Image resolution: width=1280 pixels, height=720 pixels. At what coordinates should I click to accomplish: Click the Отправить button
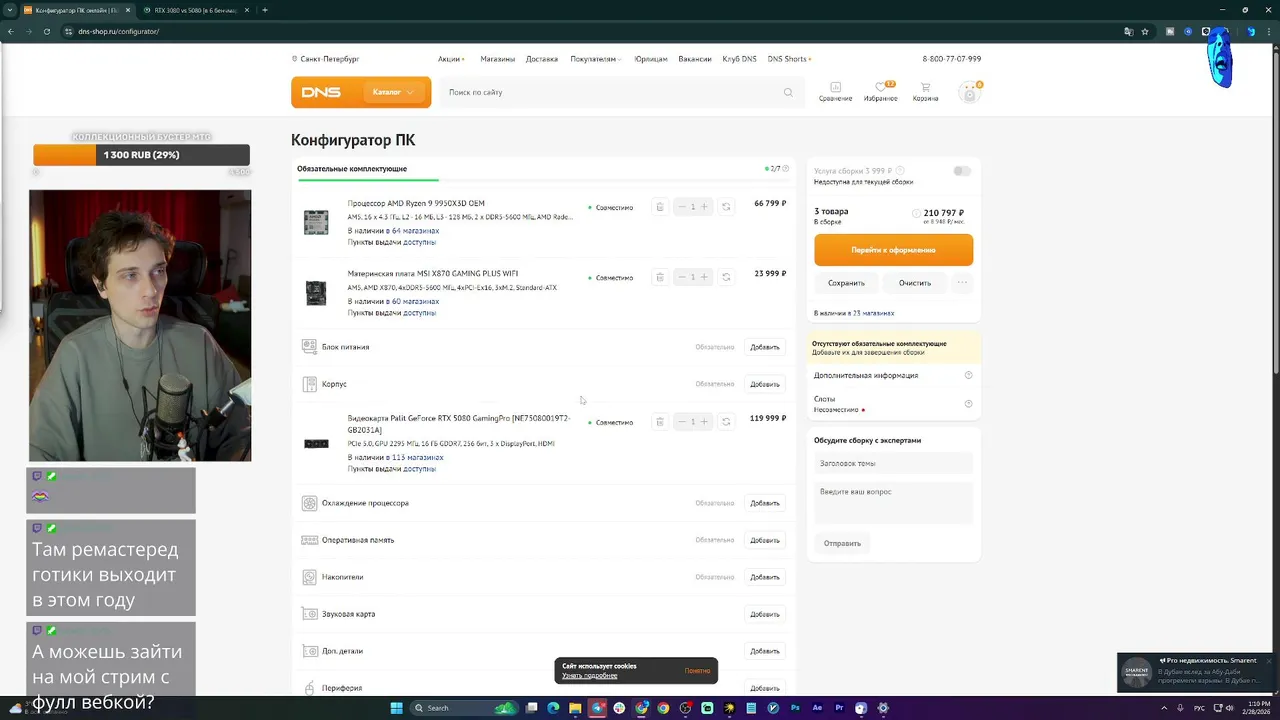[x=842, y=543]
